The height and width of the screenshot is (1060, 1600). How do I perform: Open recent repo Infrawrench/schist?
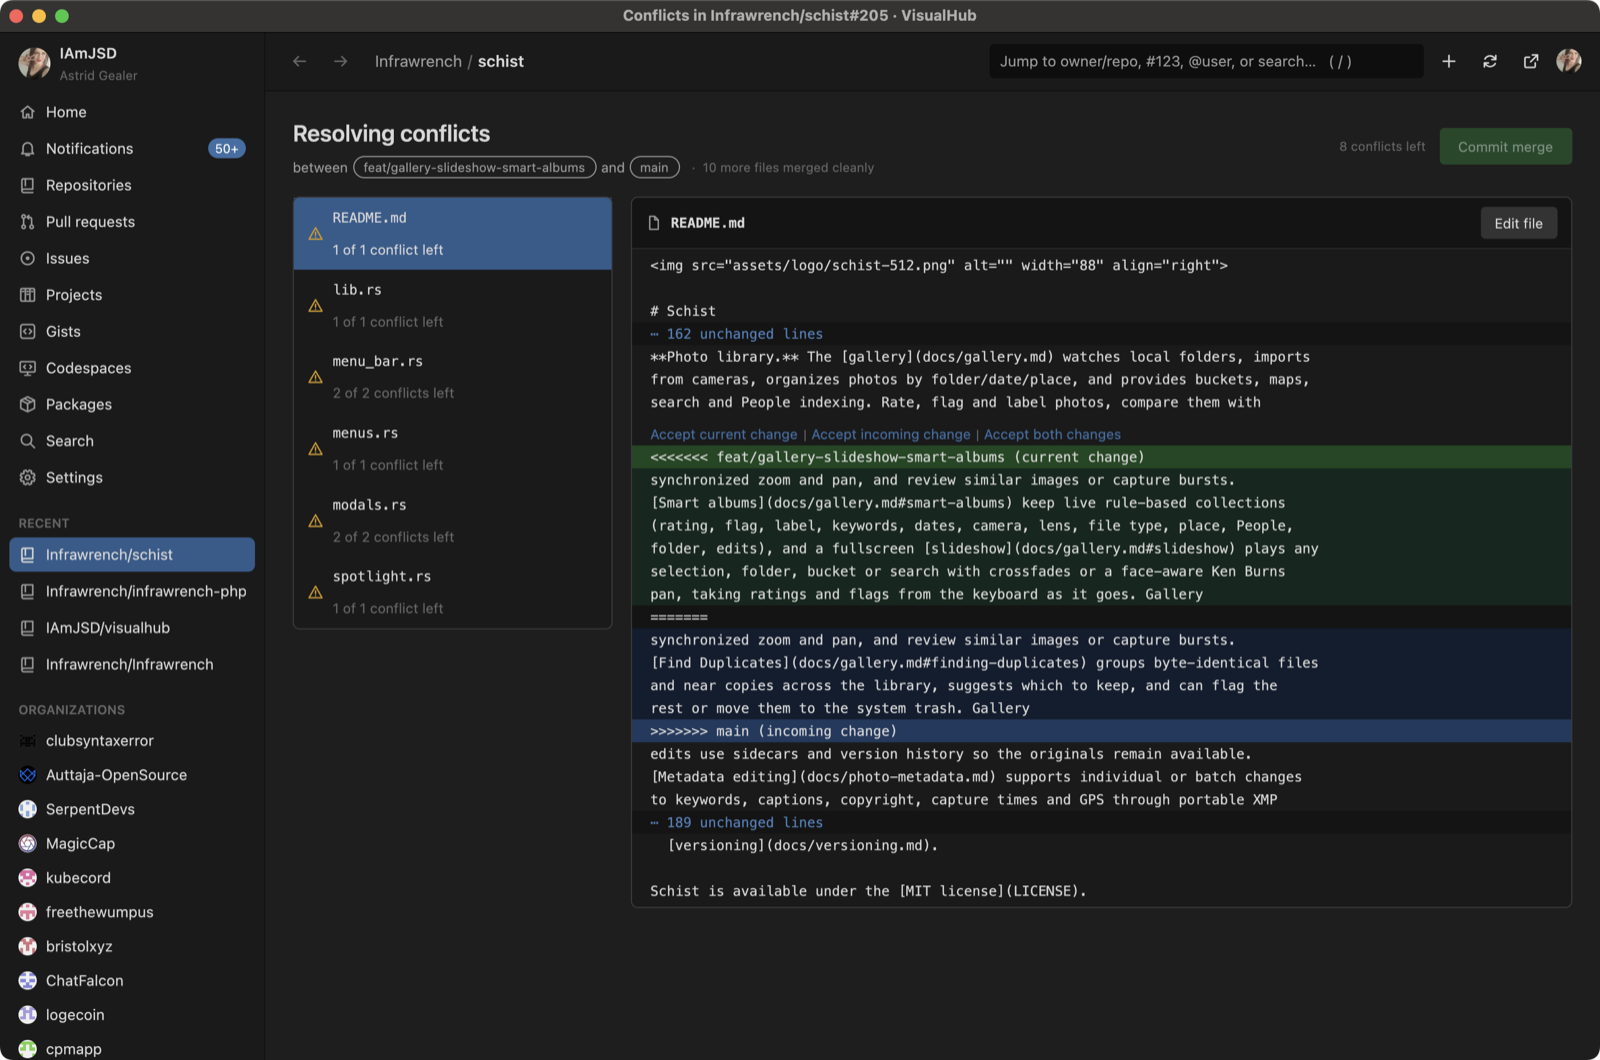pyautogui.click(x=132, y=555)
